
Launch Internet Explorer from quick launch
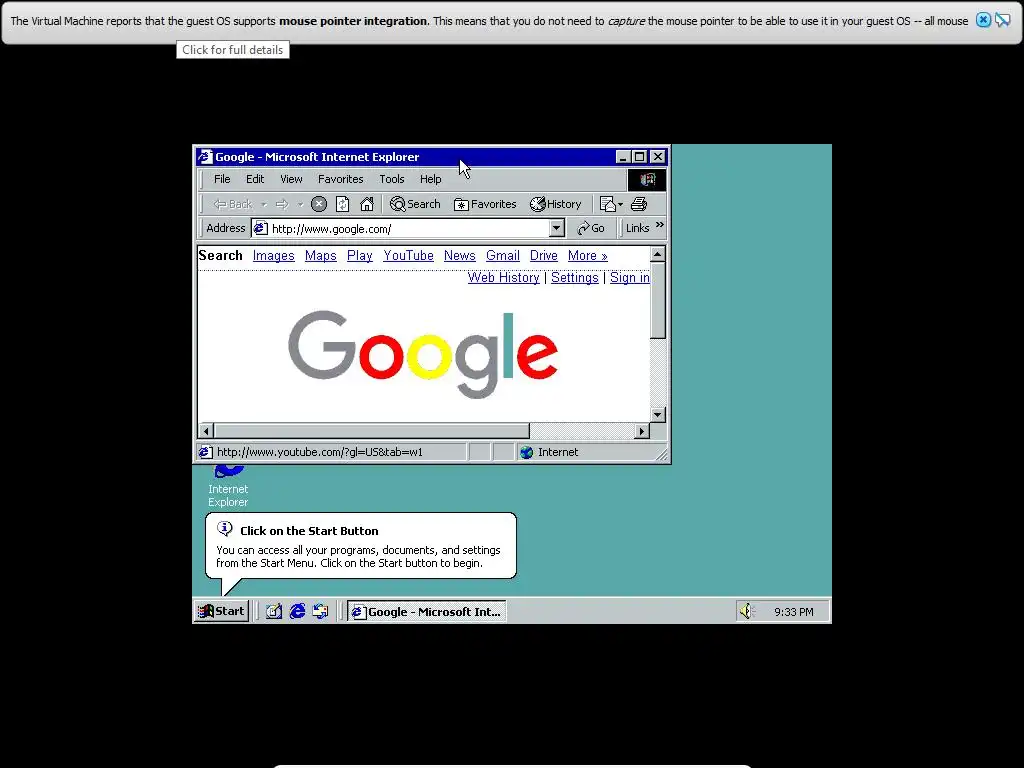pos(297,611)
